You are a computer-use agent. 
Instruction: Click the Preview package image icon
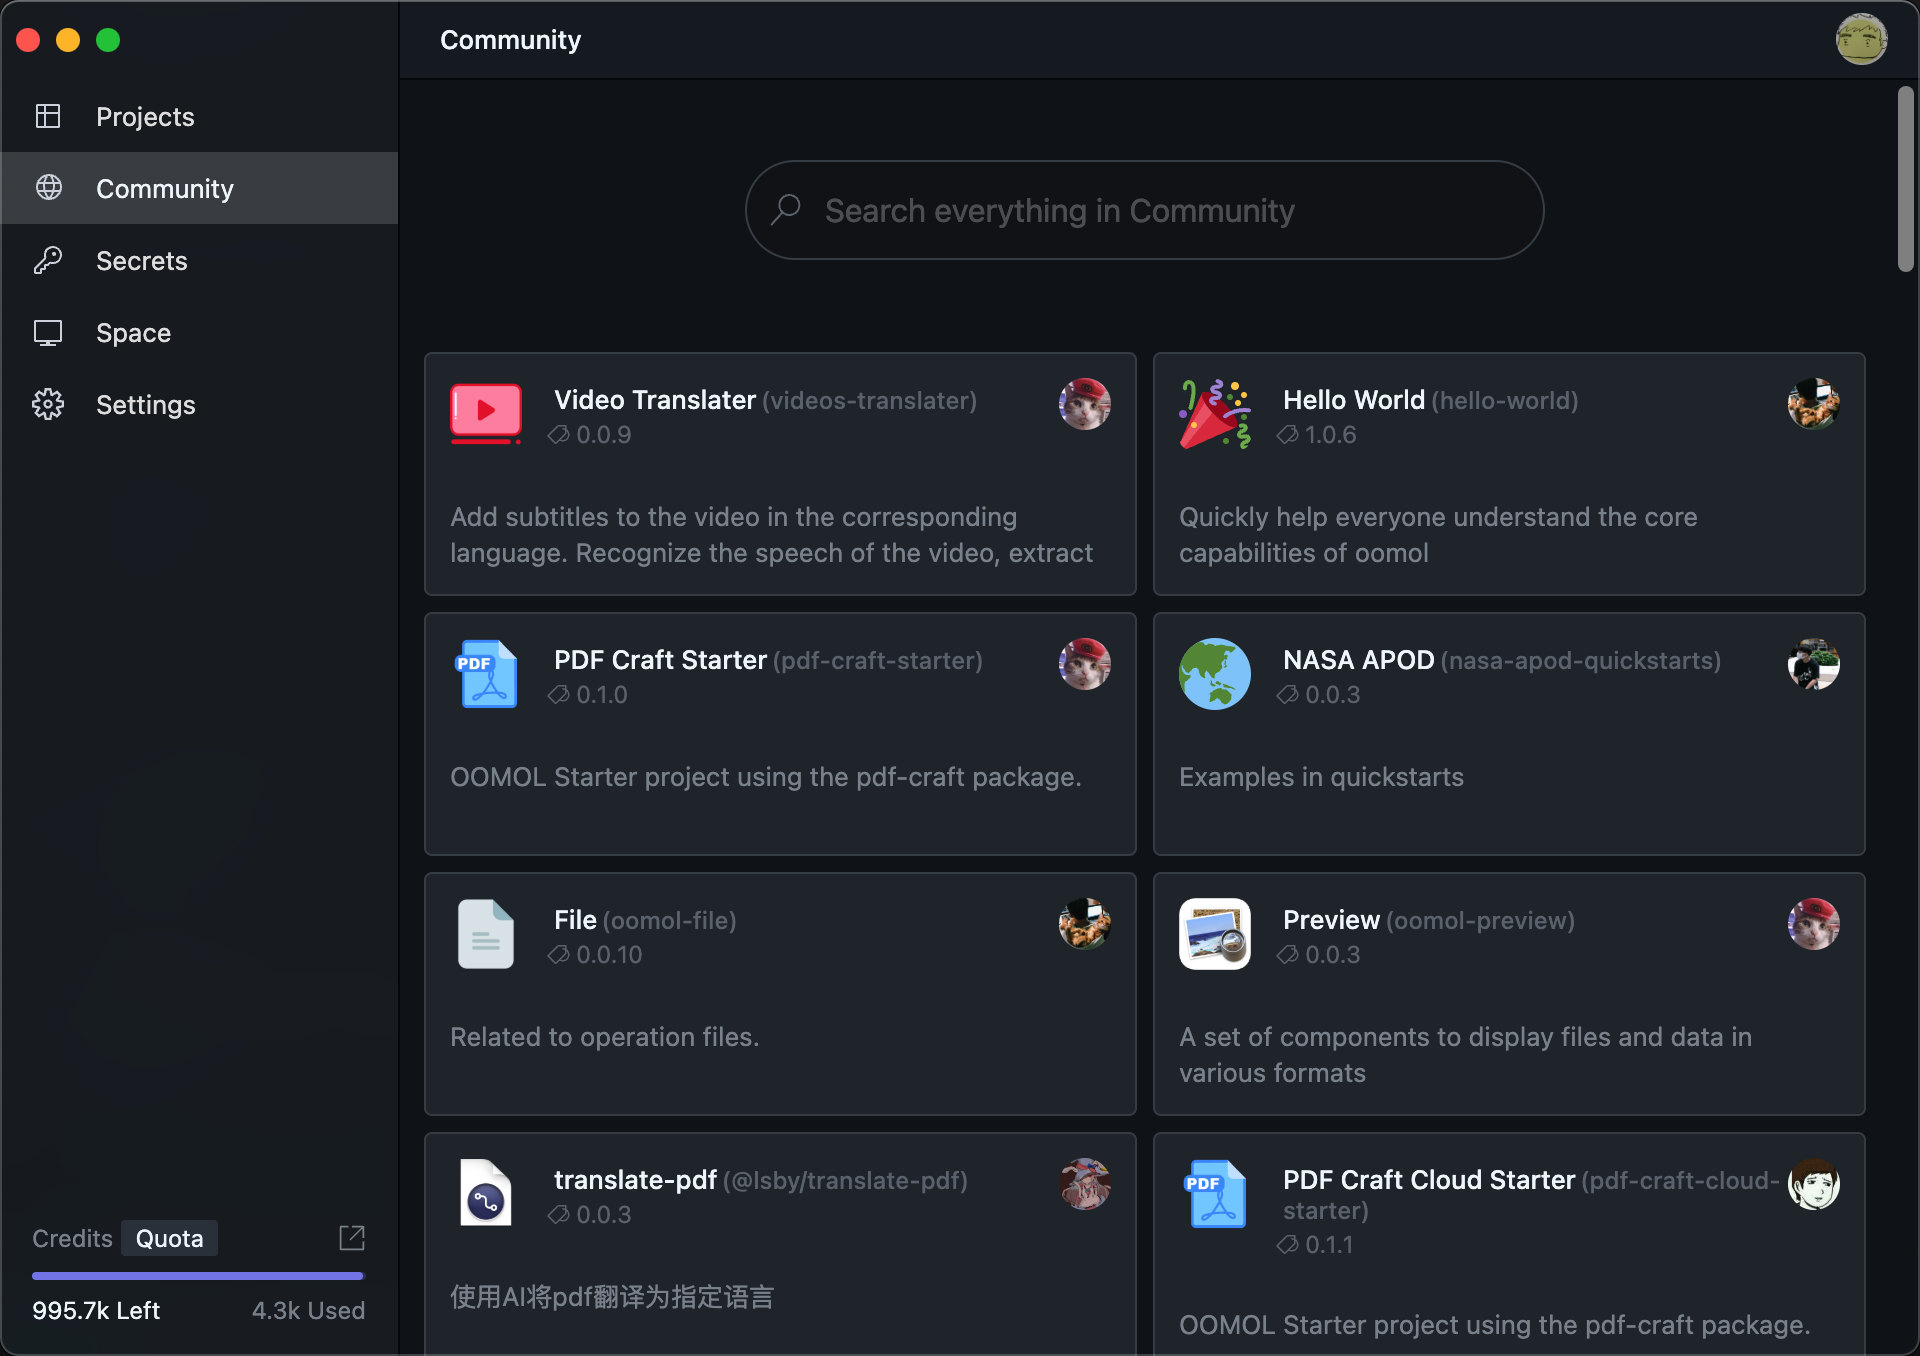(1214, 933)
